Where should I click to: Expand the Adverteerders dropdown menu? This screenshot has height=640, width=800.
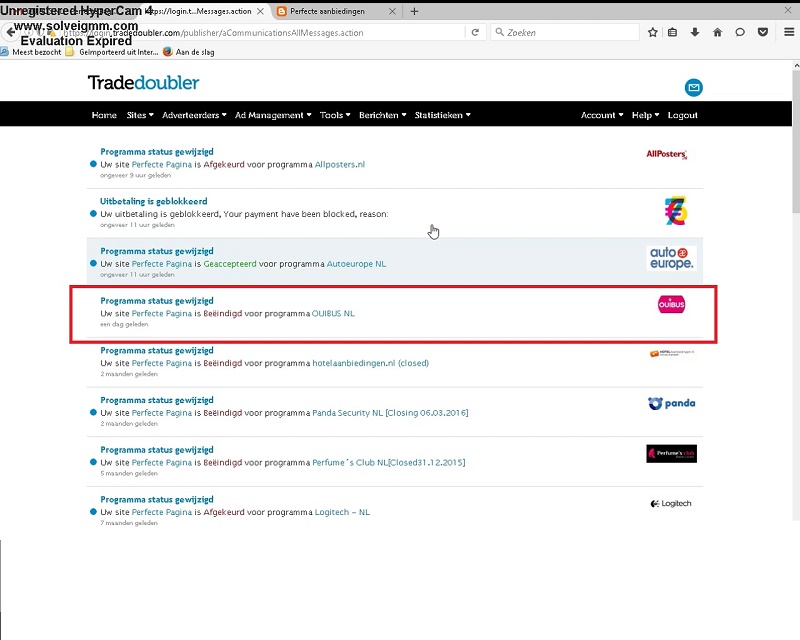(194, 115)
